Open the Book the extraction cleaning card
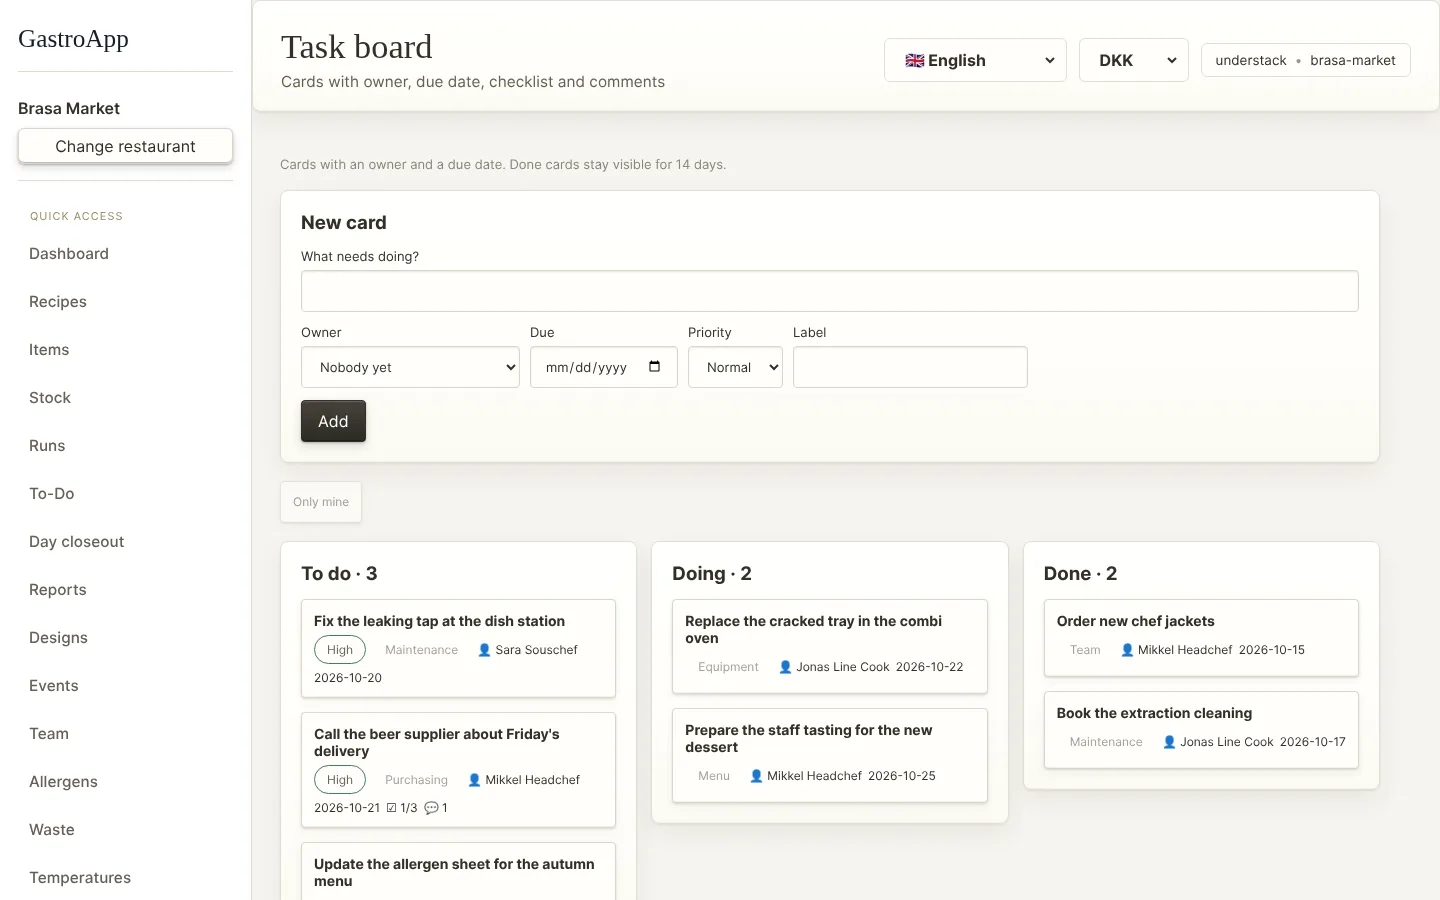 click(1201, 730)
